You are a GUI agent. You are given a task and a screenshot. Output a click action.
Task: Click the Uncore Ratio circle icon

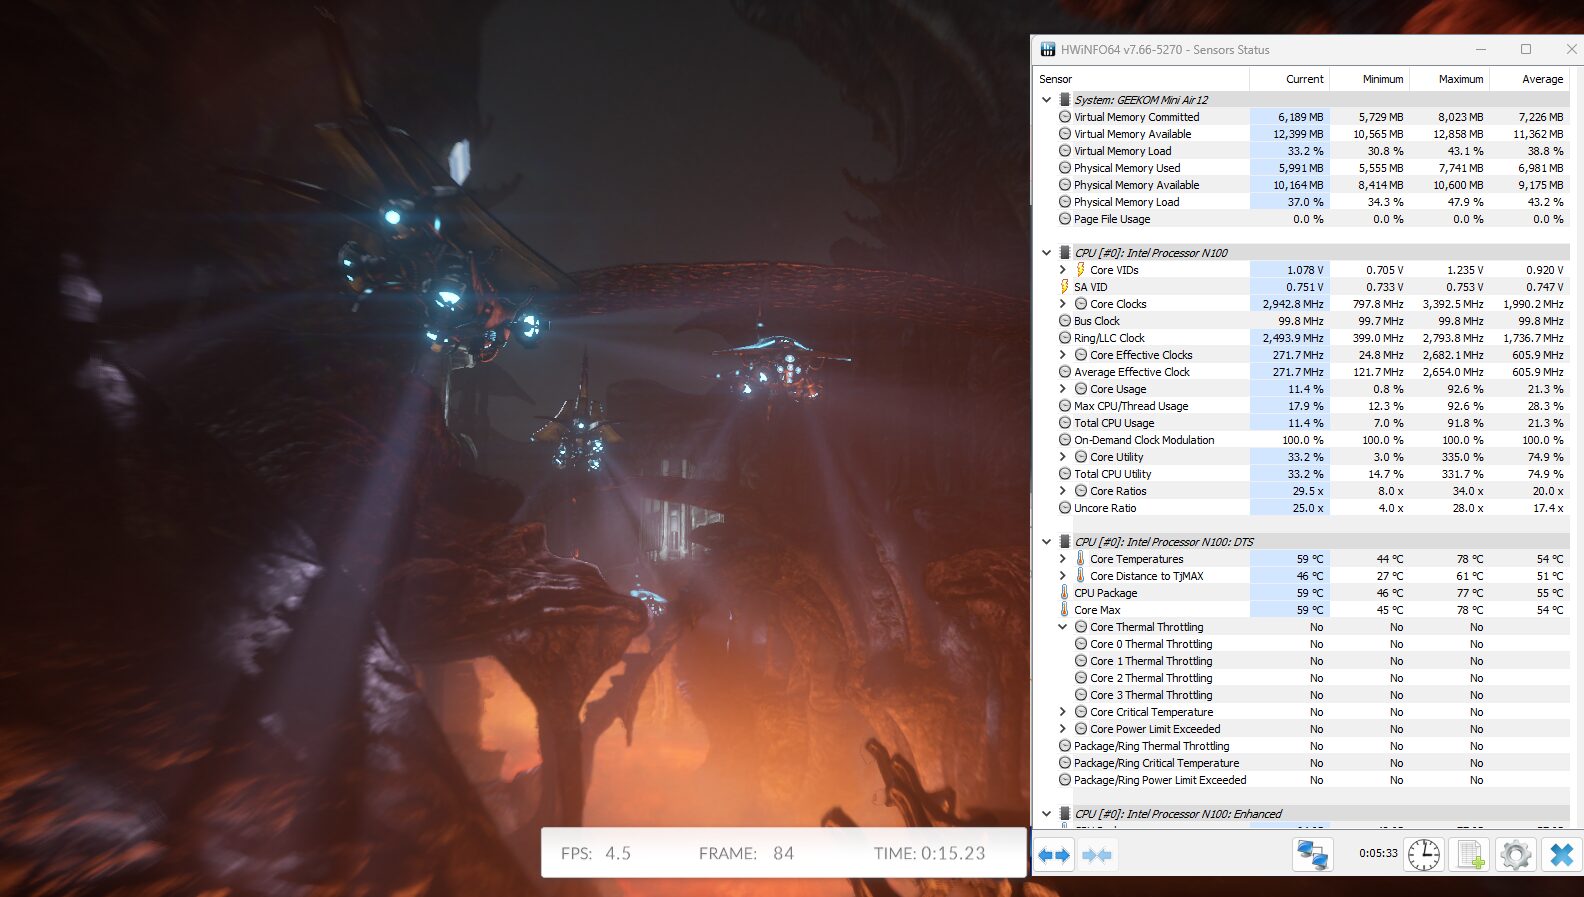(1065, 508)
